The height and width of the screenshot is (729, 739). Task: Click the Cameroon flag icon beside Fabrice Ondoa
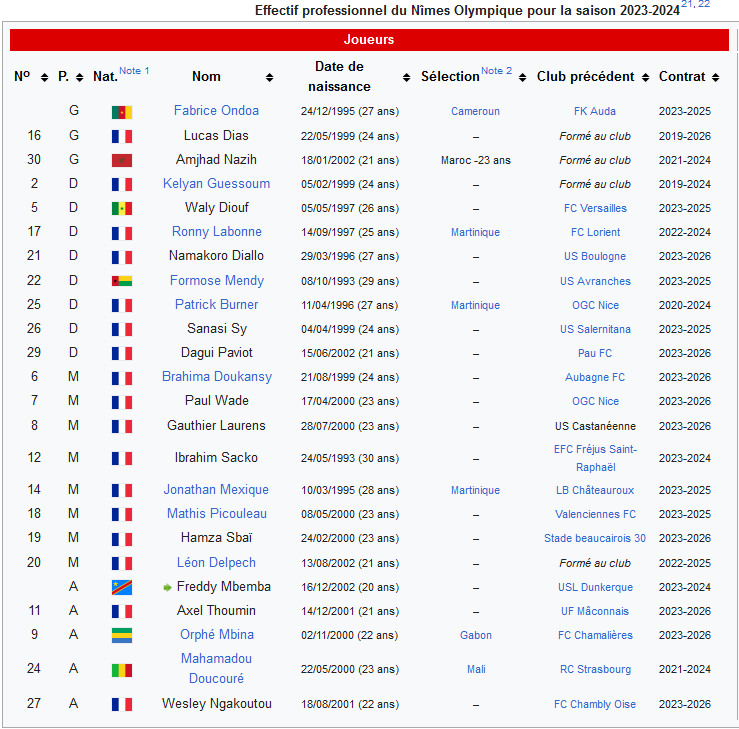(x=122, y=112)
